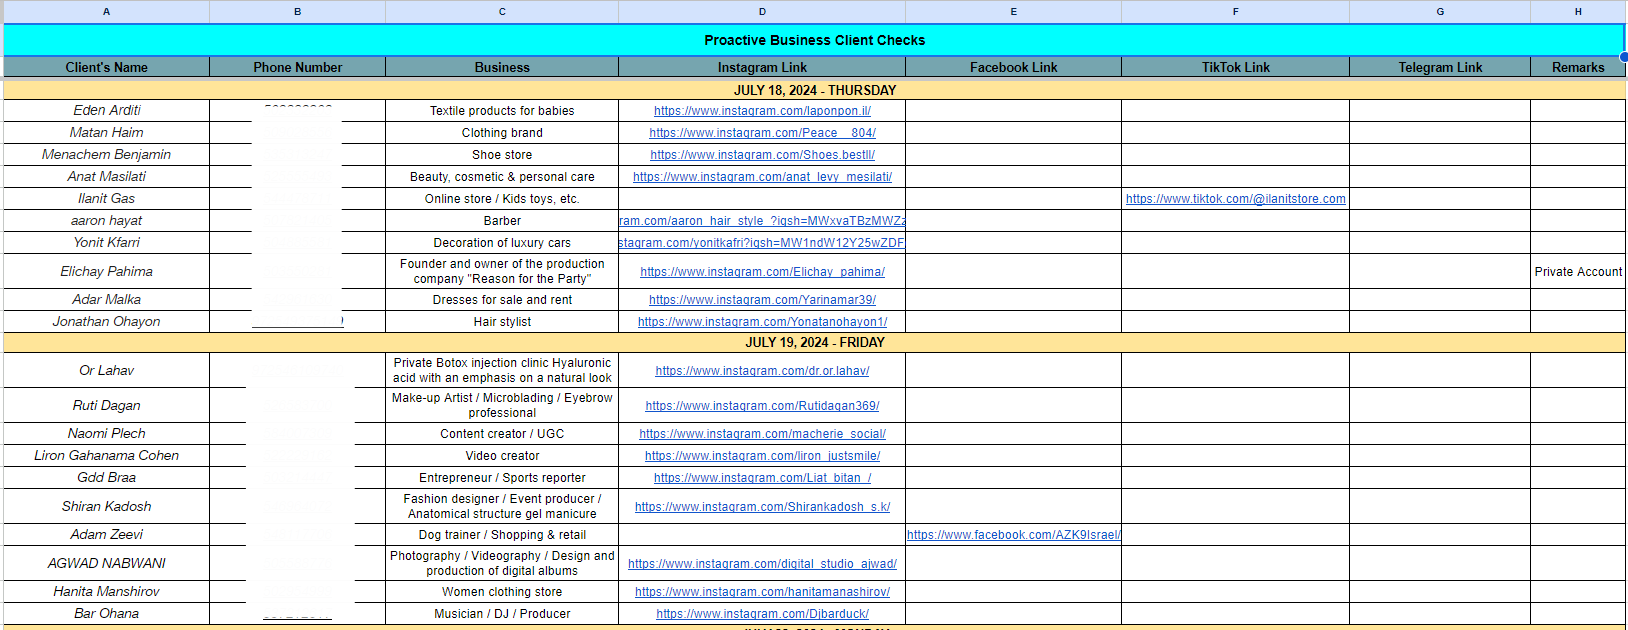Open the hanitamanashirov Instagram link
Viewport: 1628px width, 630px height.
pos(762,592)
